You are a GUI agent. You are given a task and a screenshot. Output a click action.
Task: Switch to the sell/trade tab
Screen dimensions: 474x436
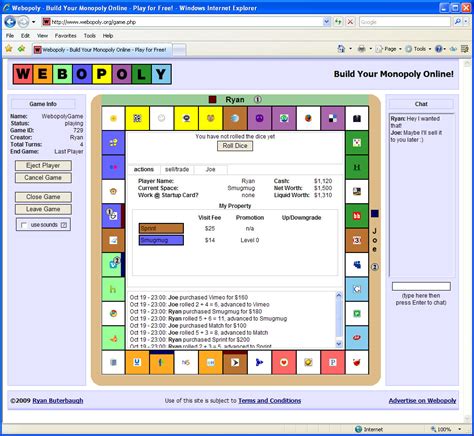point(177,169)
